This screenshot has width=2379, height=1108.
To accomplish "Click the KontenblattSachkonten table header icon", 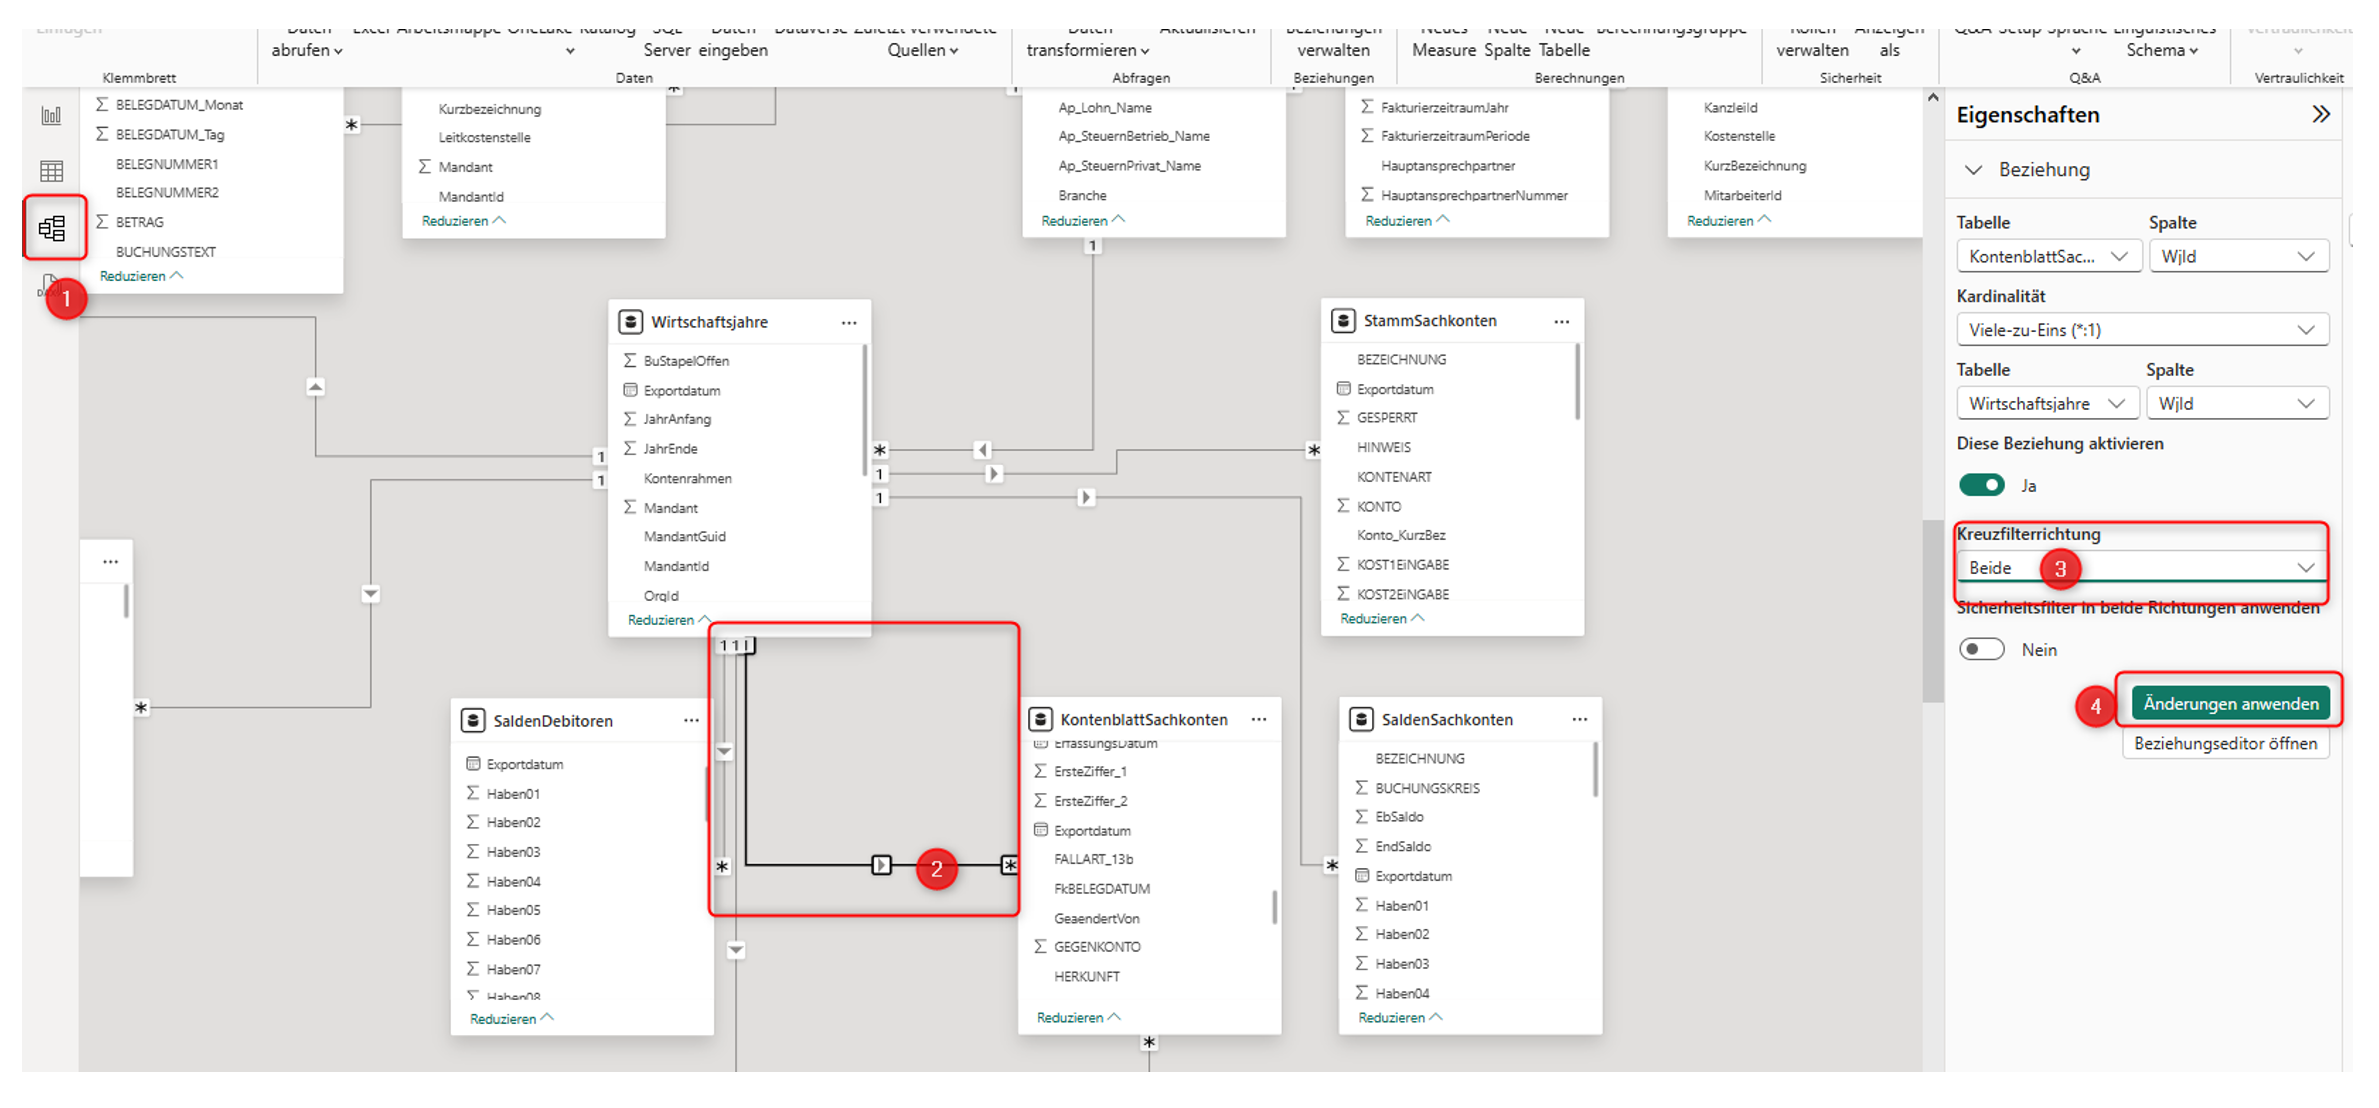I will pyautogui.click(x=1040, y=720).
